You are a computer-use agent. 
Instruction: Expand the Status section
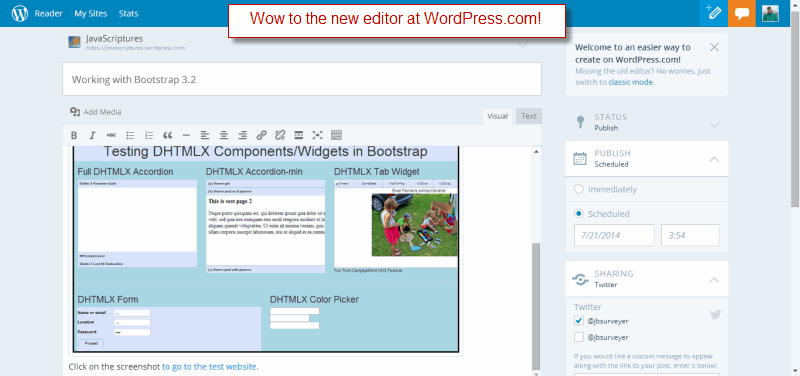pyautogui.click(x=714, y=124)
